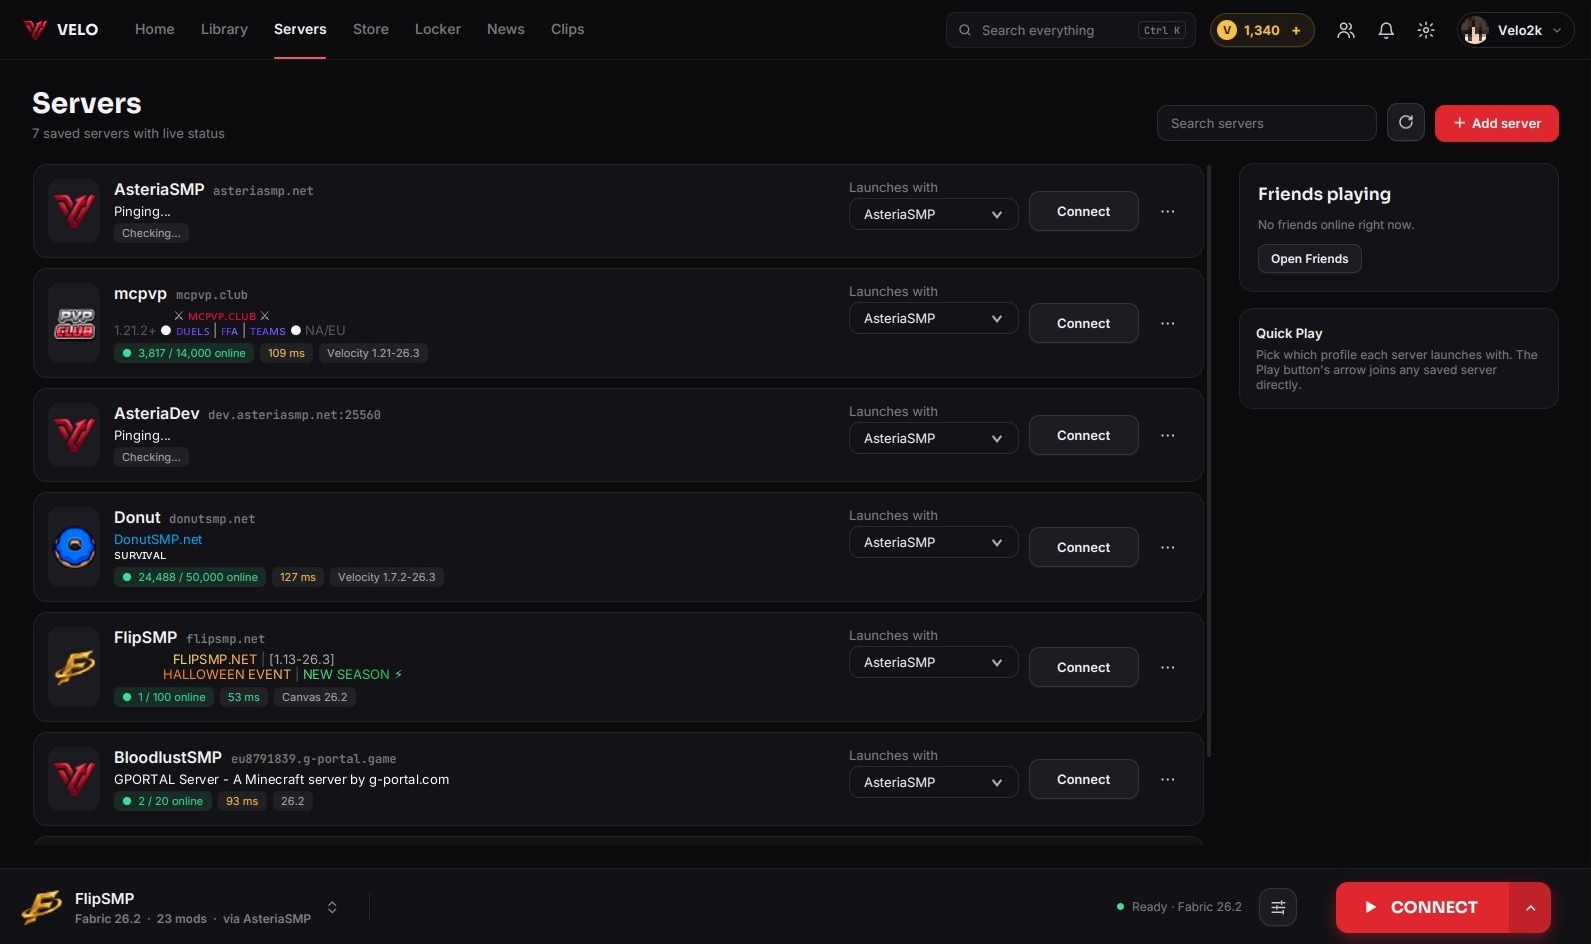
Task: Click the Donut server icon thumbnail
Action: 74,547
